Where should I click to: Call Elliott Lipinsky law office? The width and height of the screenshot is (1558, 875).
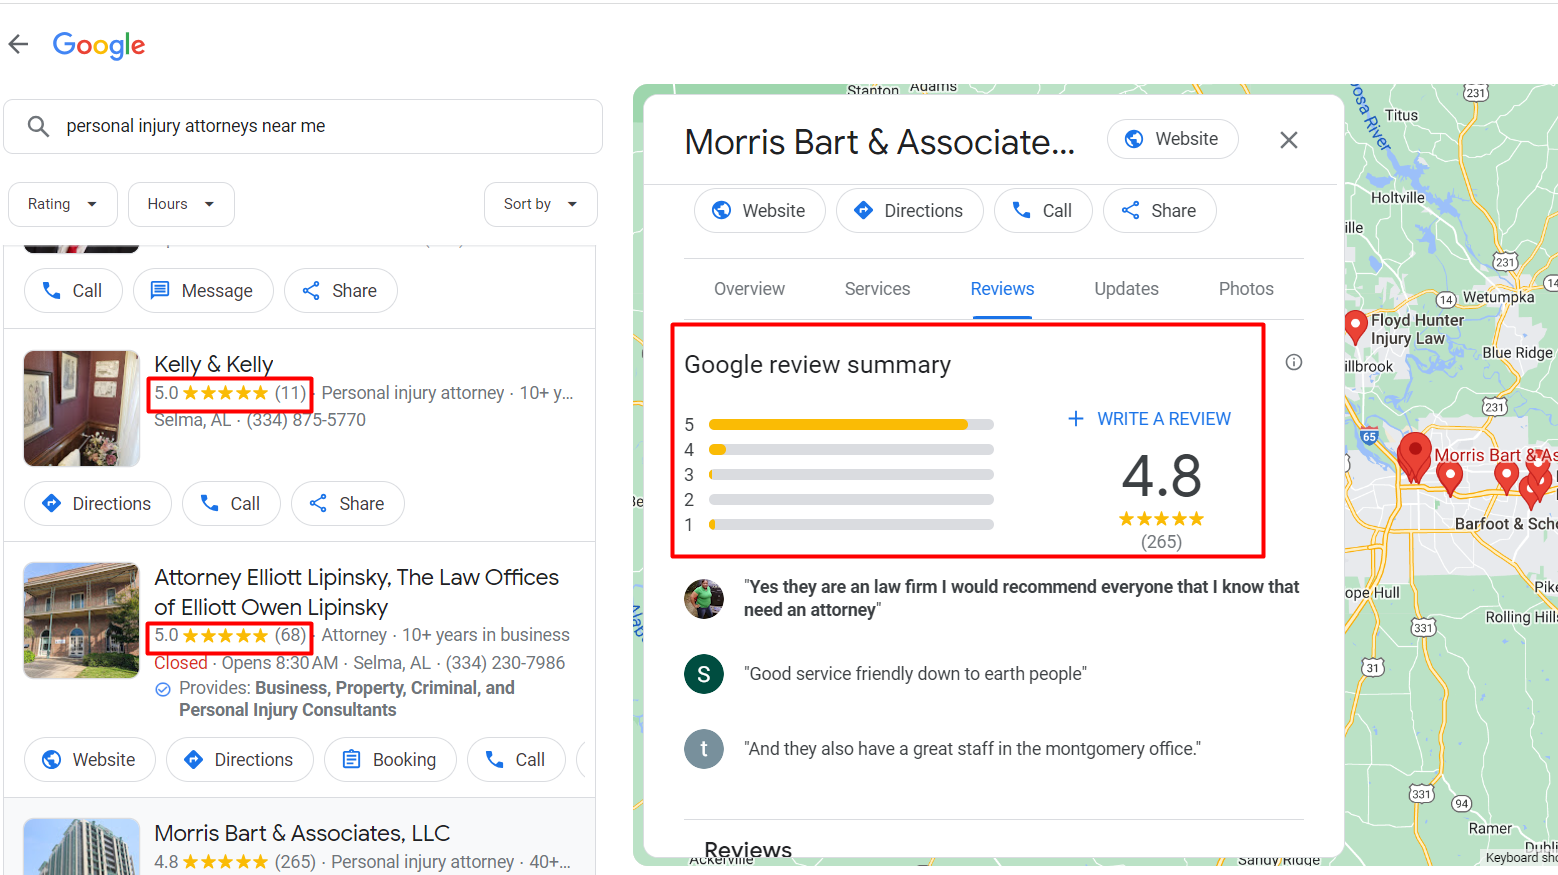pos(516,759)
